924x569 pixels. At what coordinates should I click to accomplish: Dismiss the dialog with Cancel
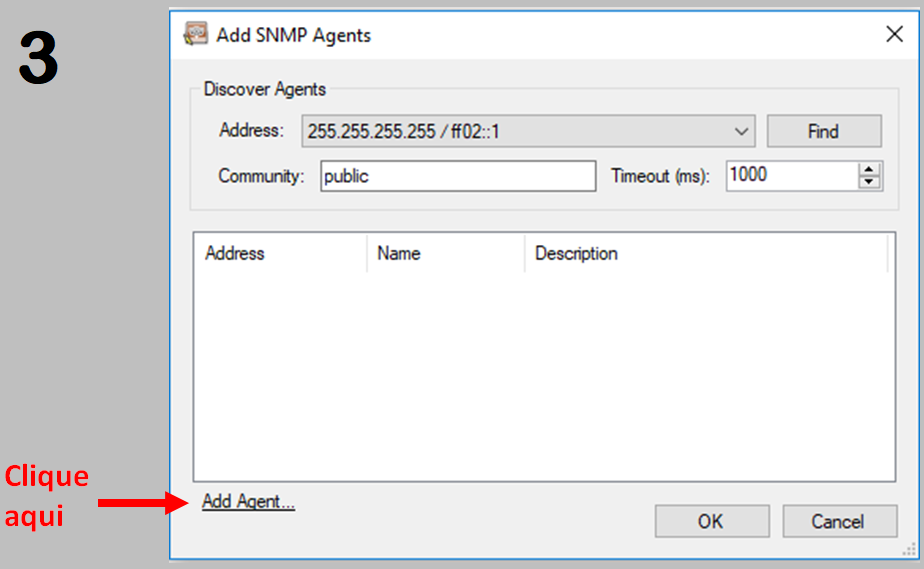tap(837, 521)
